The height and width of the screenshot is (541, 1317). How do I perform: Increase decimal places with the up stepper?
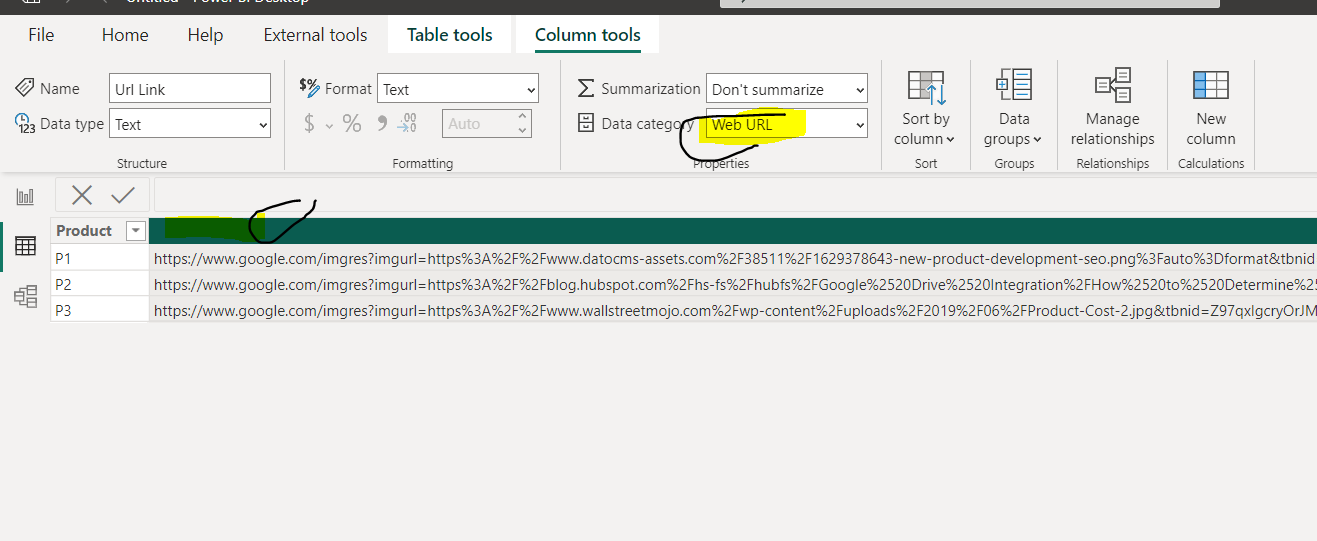pos(522,118)
